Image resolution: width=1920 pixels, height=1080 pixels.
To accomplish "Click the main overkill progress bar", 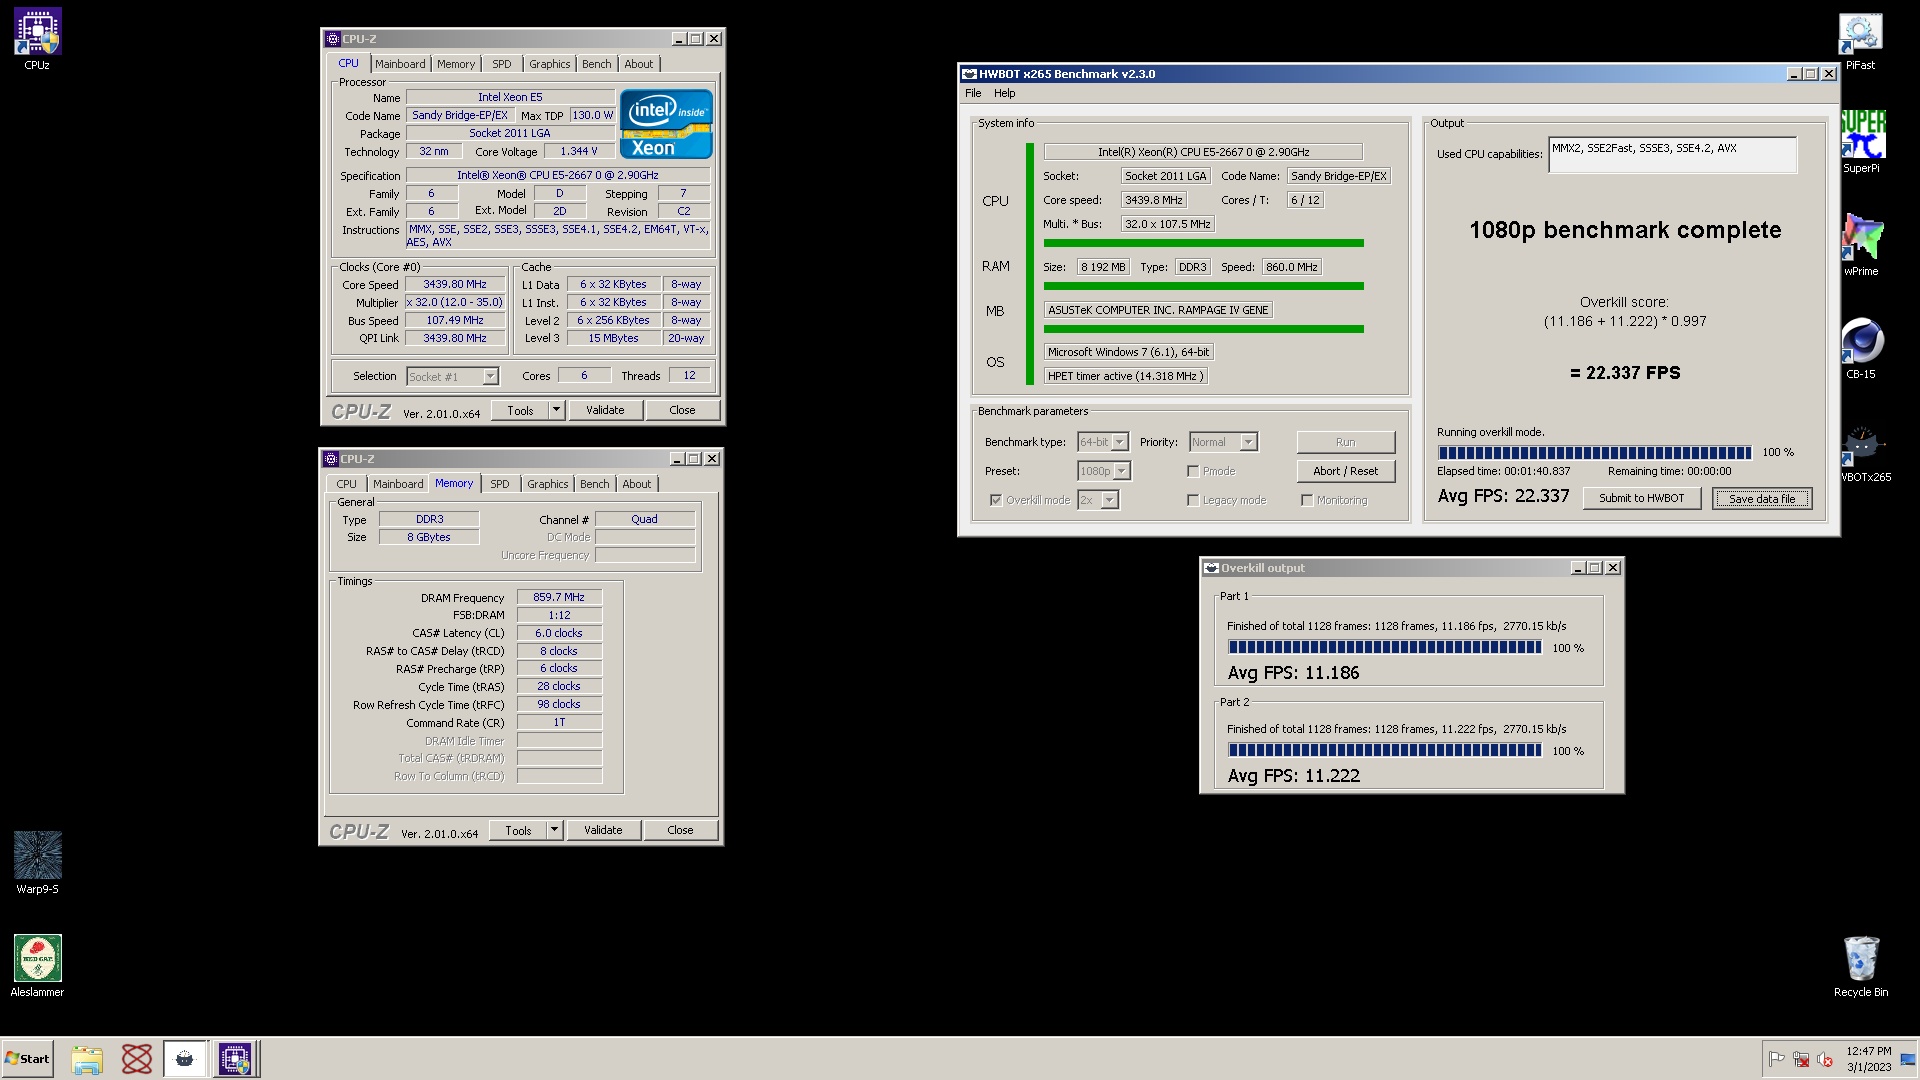I will (x=1595, y=452).
